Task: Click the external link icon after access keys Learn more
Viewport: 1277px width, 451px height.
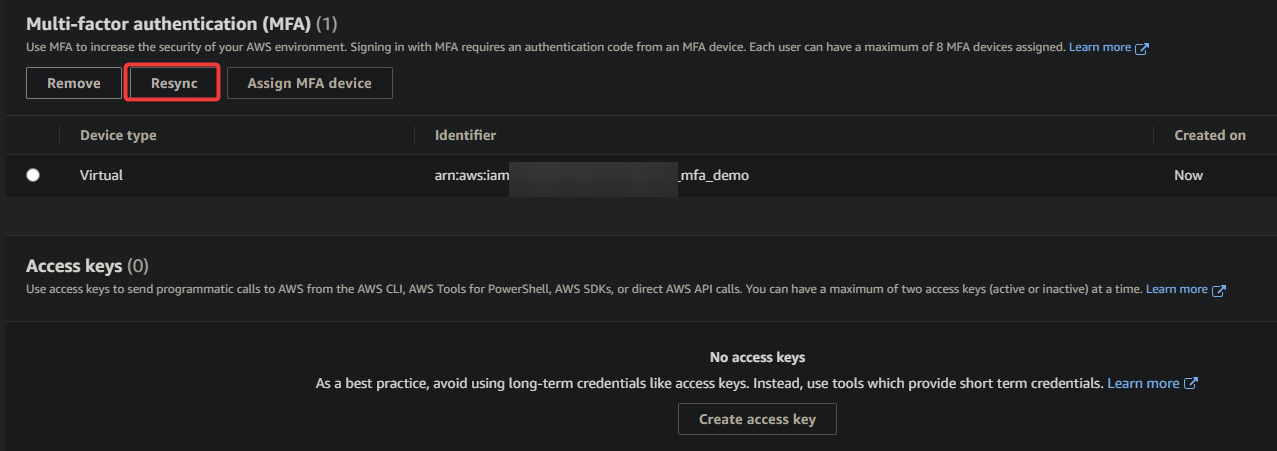Action: click(1219, 290)
